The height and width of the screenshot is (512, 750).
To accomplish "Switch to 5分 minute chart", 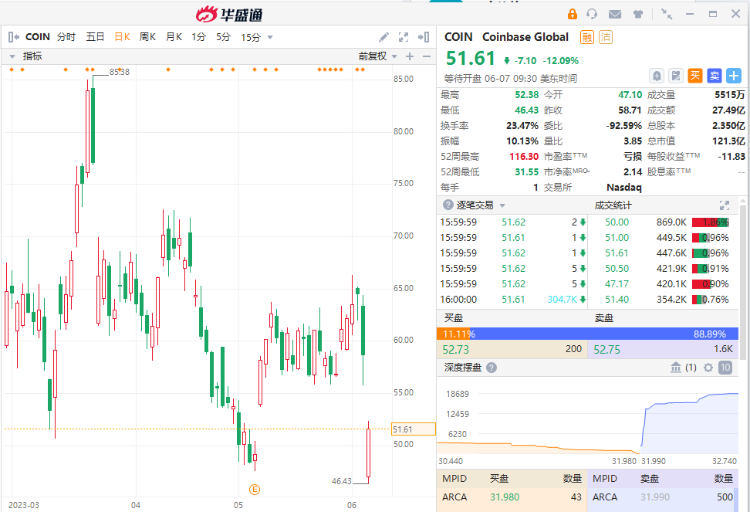I will (x=223, y=37).
